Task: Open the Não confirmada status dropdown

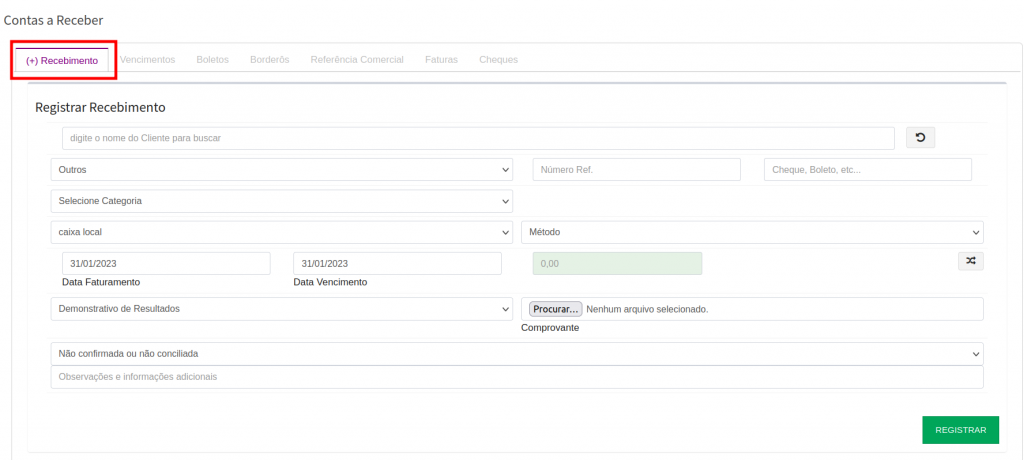Action: (x=516, y=354)
